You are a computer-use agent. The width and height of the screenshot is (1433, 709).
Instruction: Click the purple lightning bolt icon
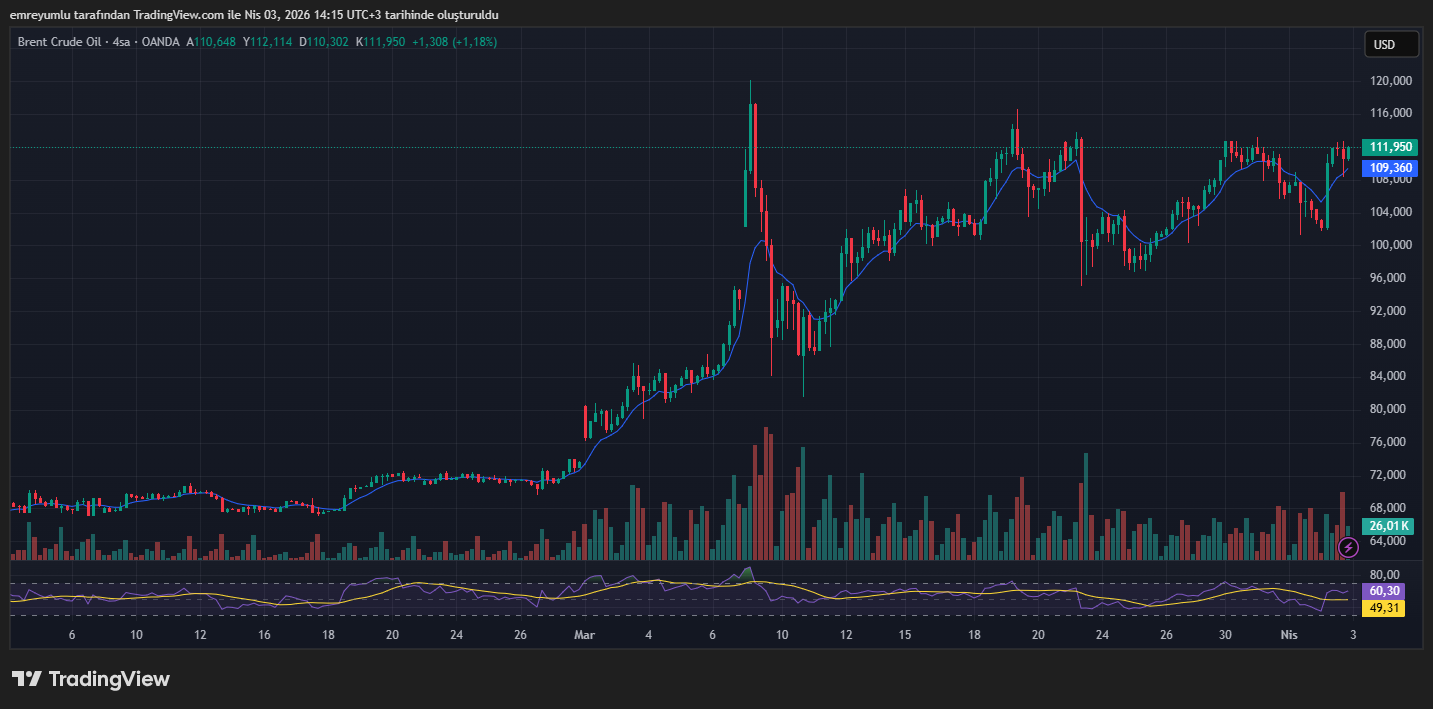click(1348, 547)
